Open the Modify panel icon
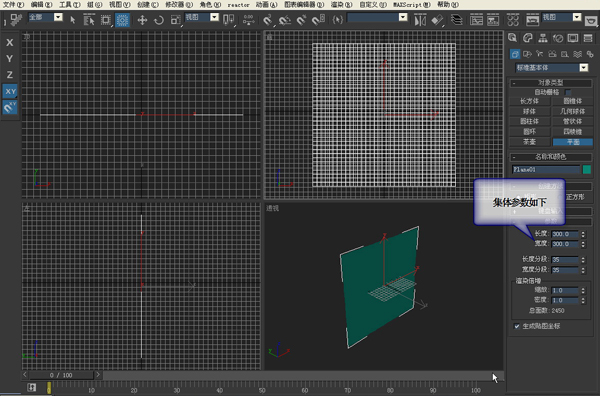 pos(528,38)
